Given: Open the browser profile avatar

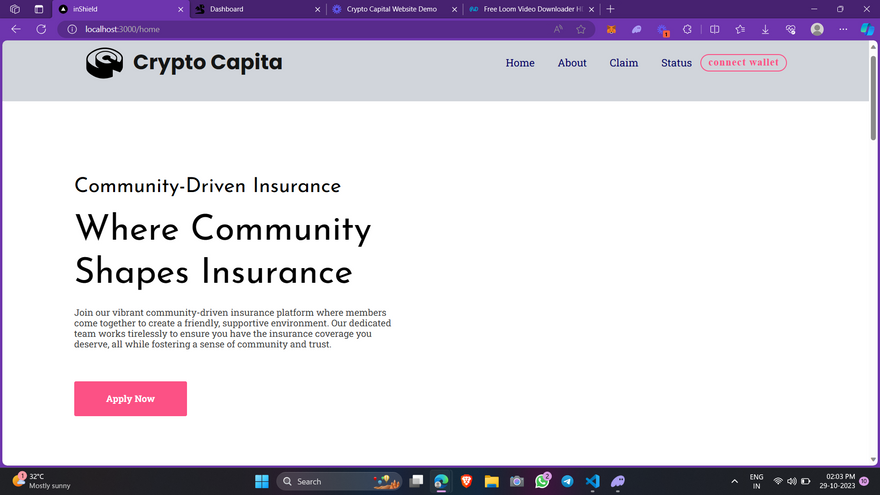Looking at the screenshot, I should pyautogui.click(x=817, y=29).
